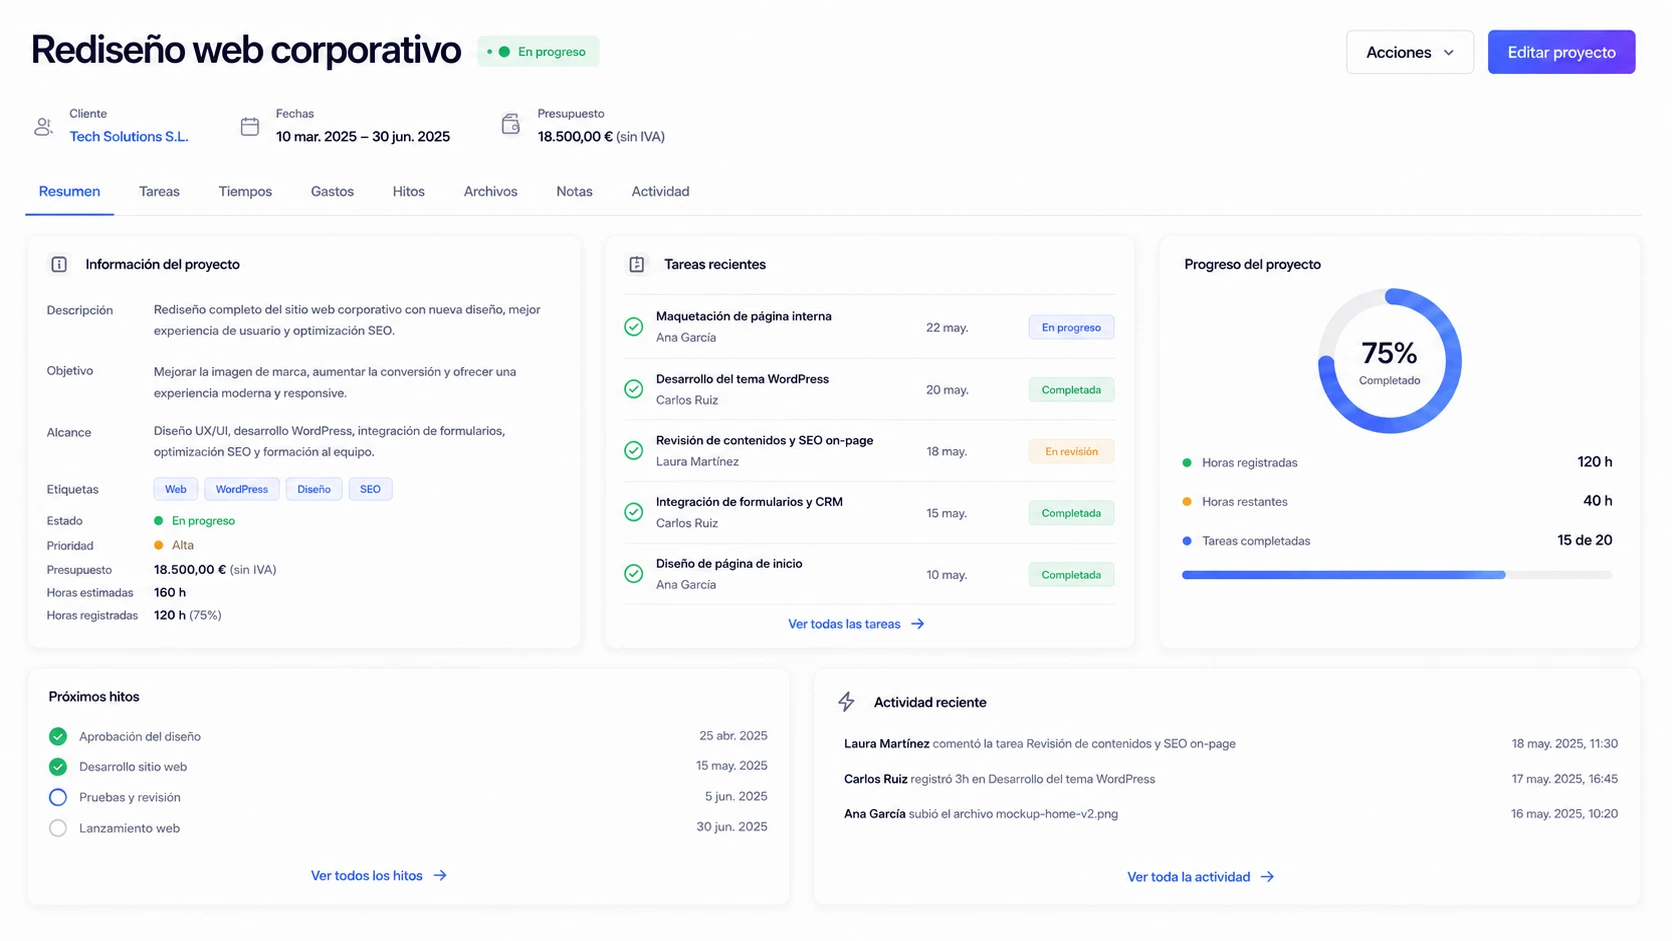Switch to the Tareas tab
Image resolution: width=1672 pixels, height=941 pixels.
[159, 192]
